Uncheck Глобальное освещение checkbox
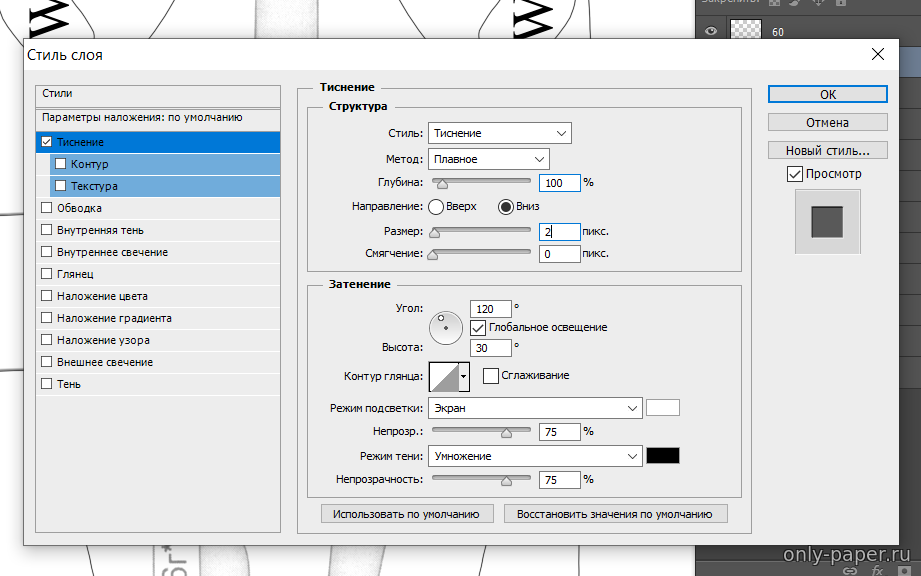This screenshot has height=576, width=921. [x=478, y=327]
